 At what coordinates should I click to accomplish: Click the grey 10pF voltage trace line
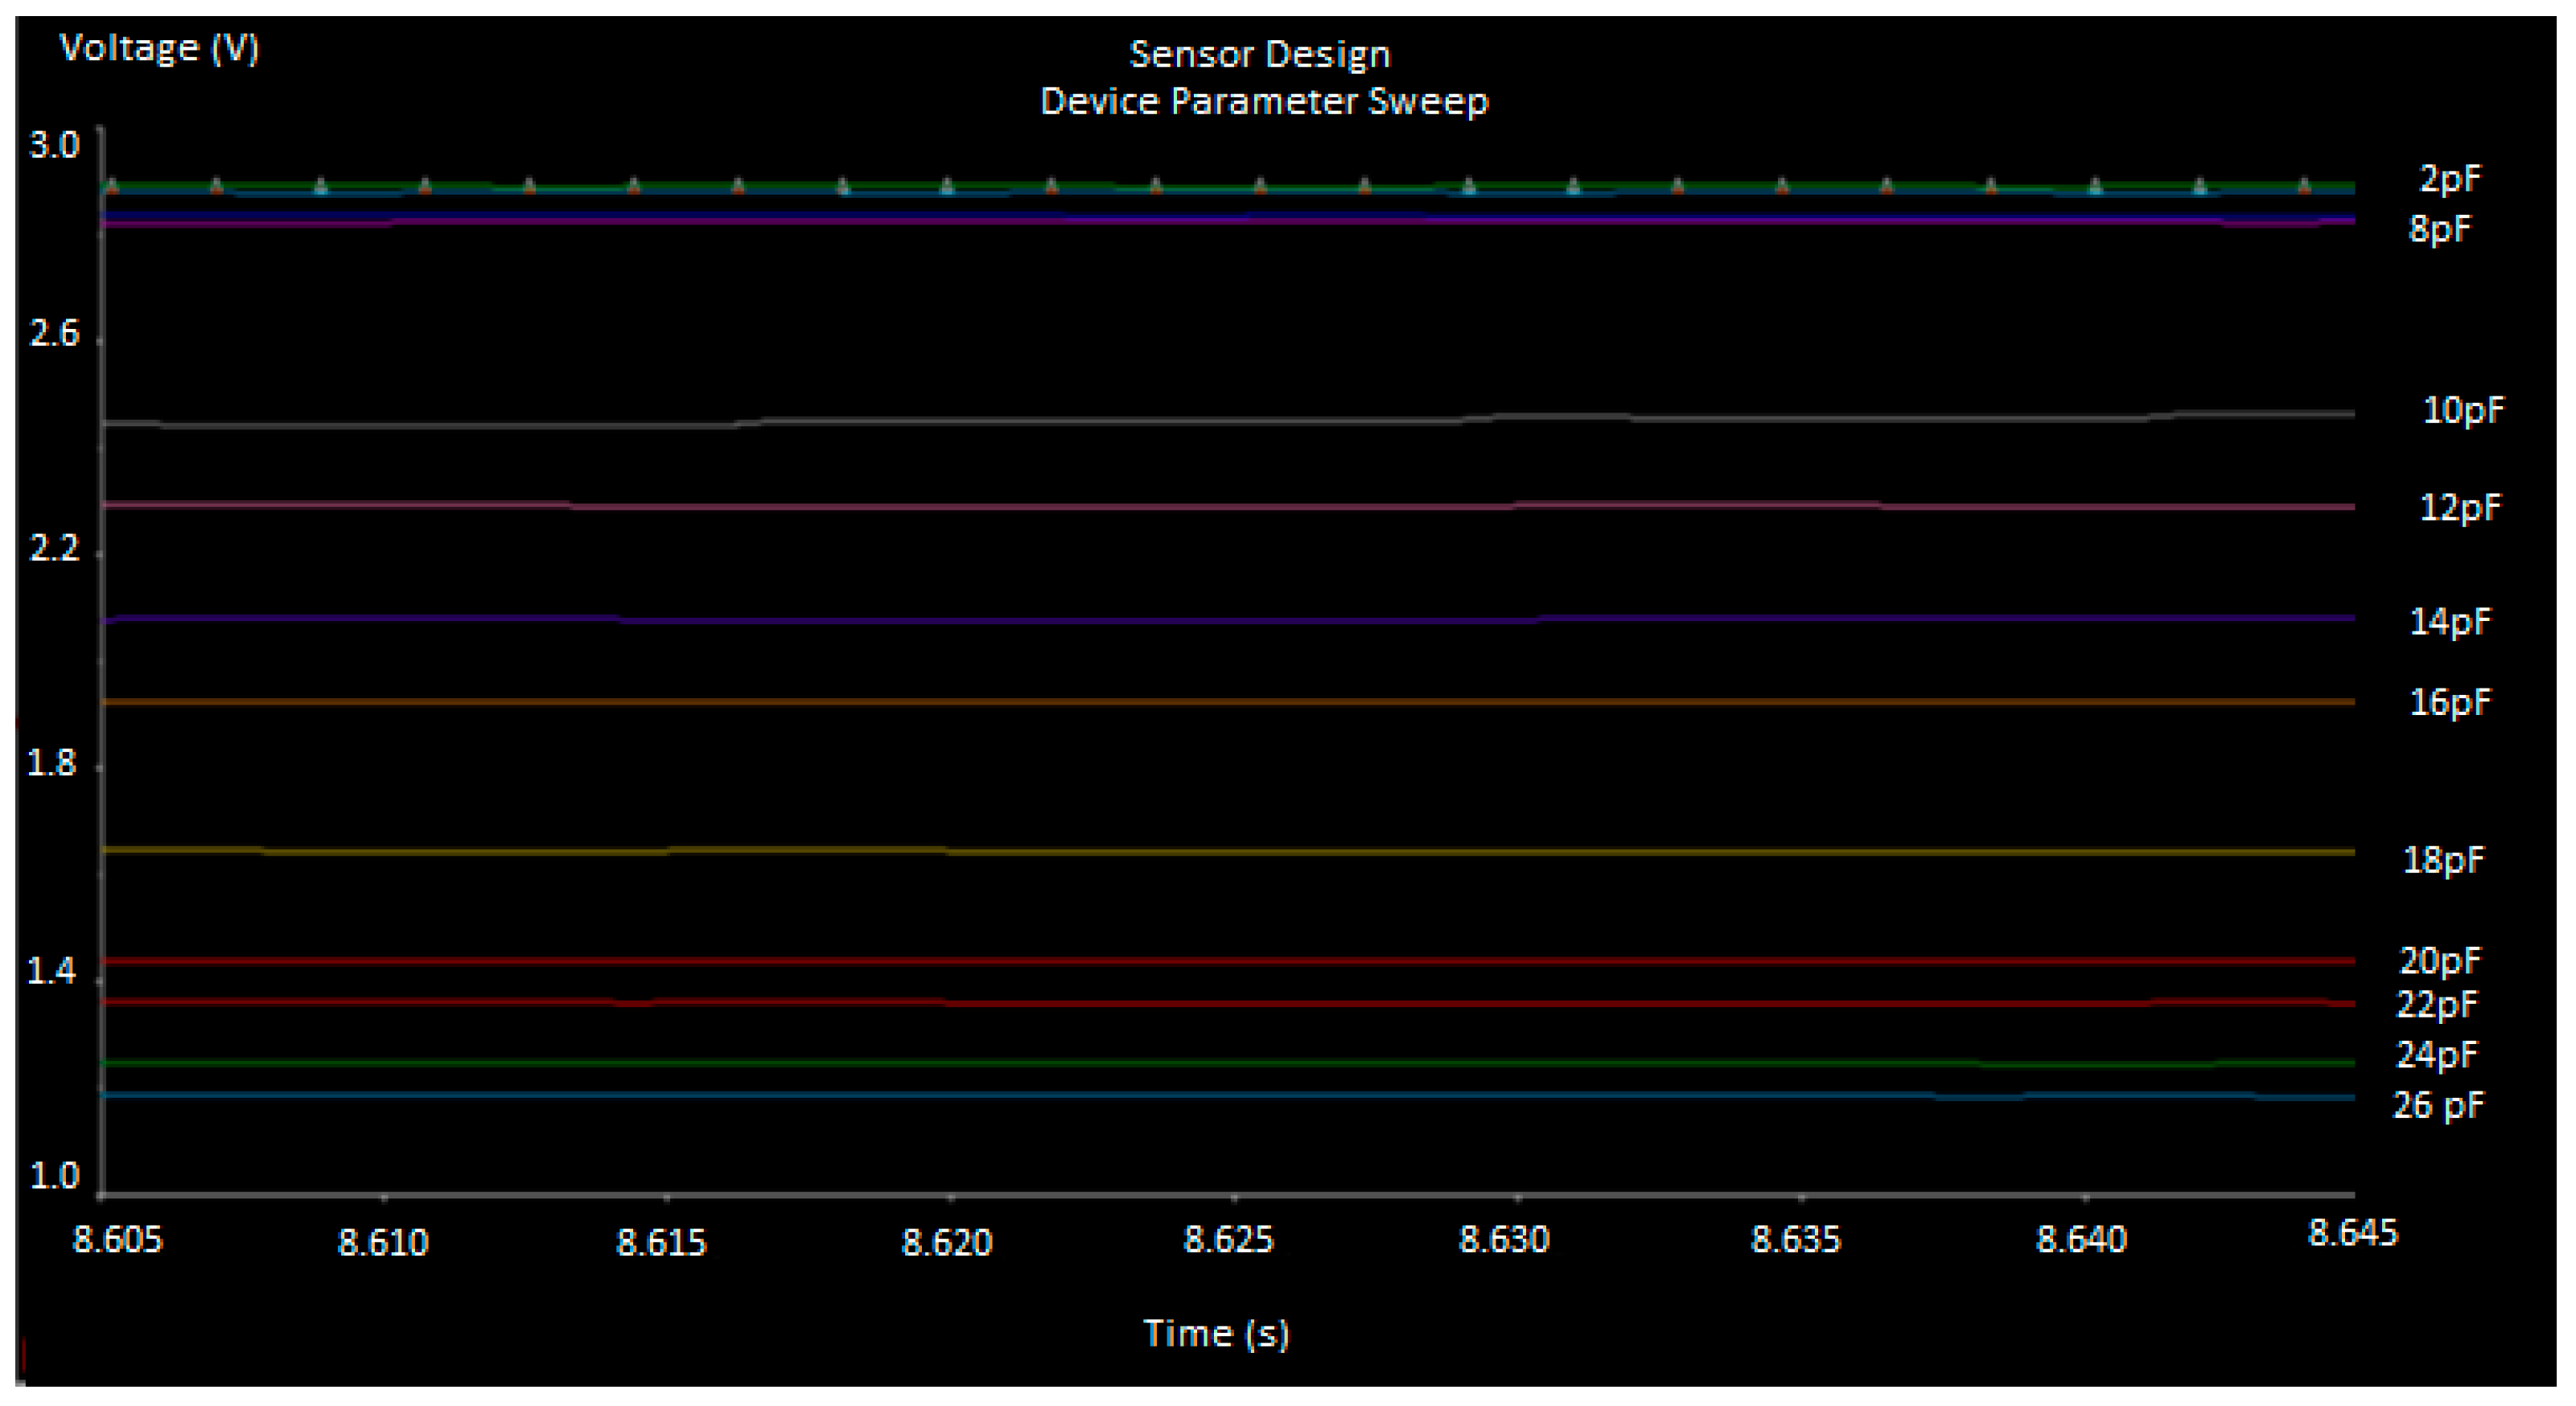[x=1228, y=421]
